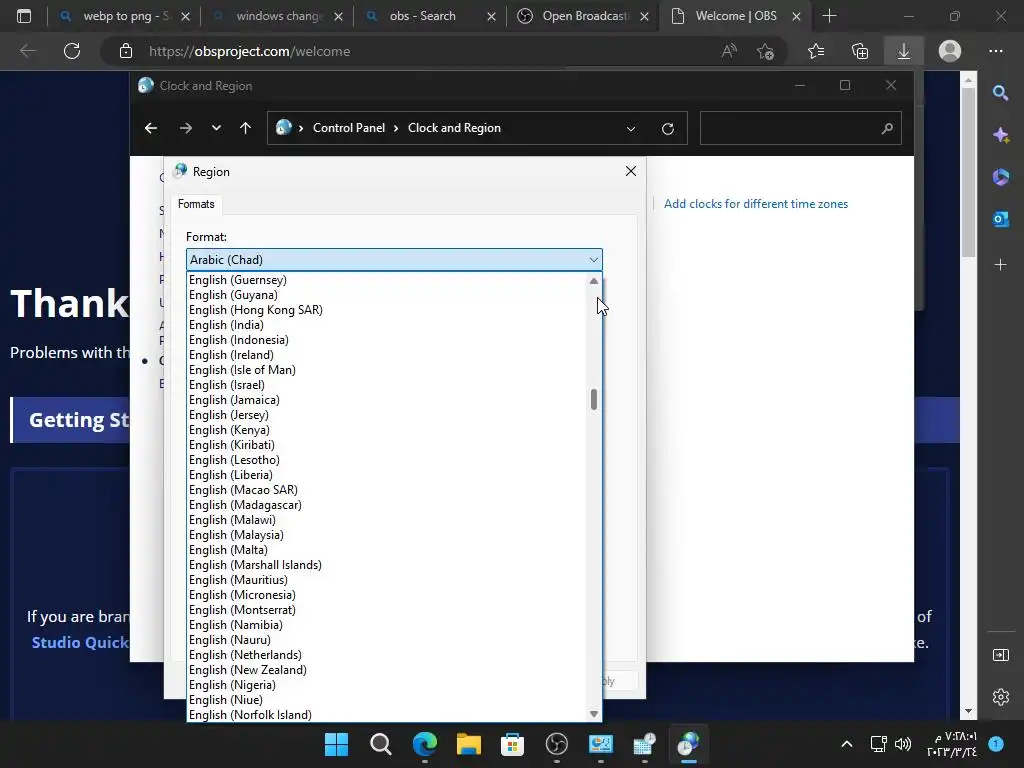The height and width of the screenshot is (768, 1024).
Task: Open Microsoft Store from taskbar
Action: pyautogui.click(x=512, y=744)
